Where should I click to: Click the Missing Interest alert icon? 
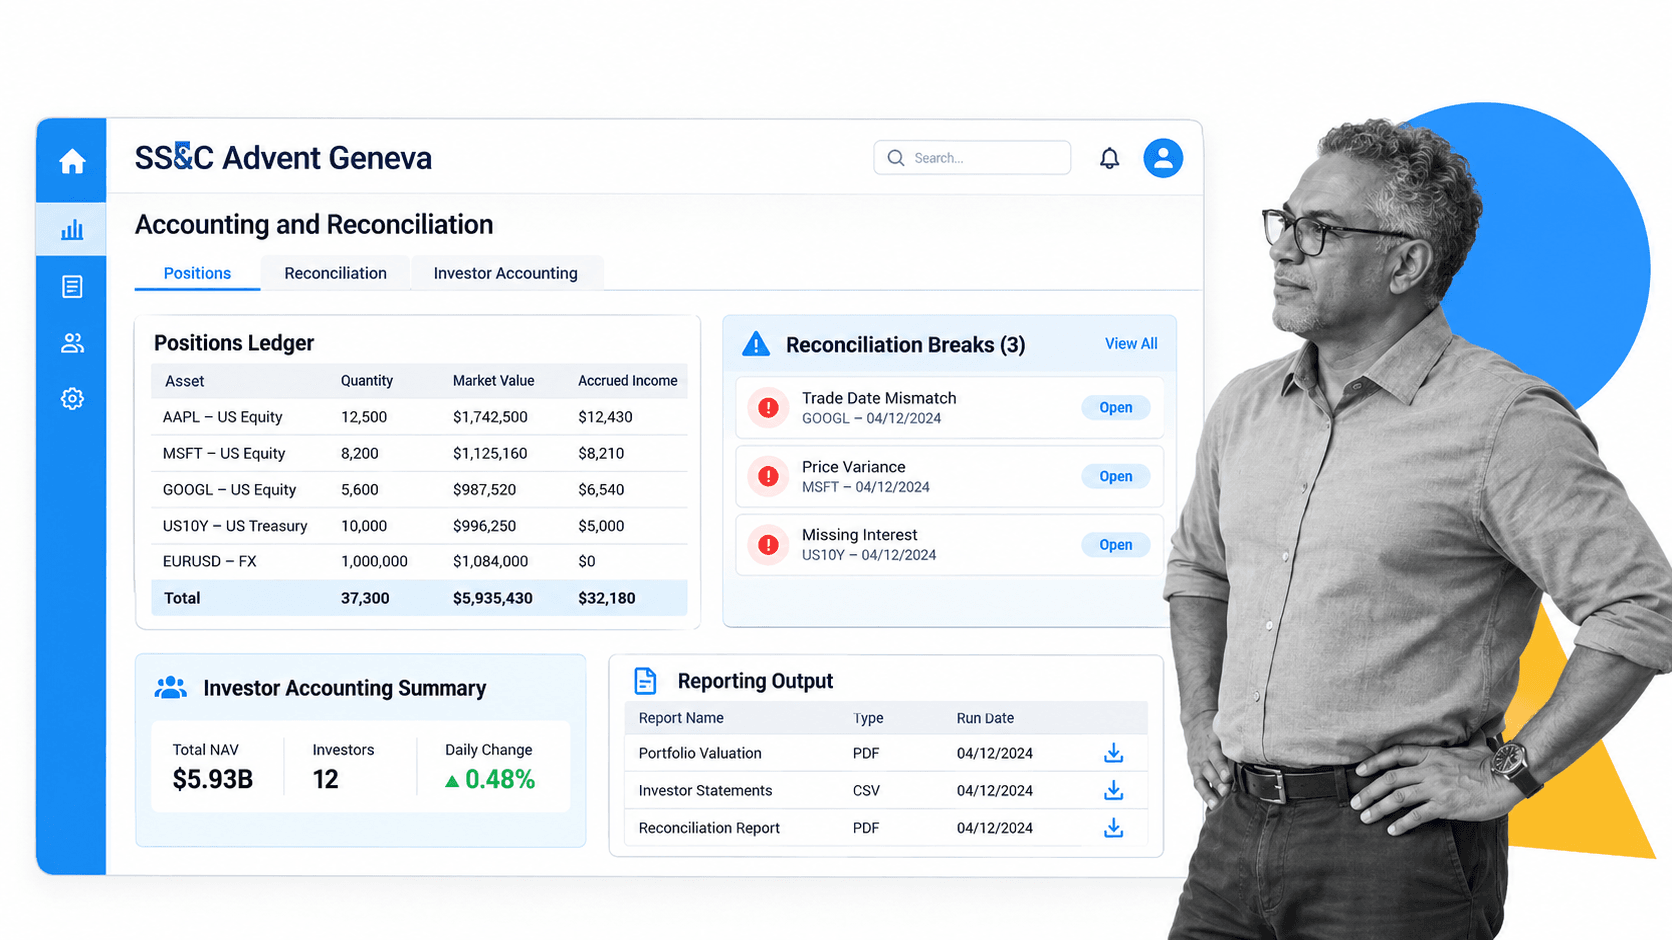point(768,545)
